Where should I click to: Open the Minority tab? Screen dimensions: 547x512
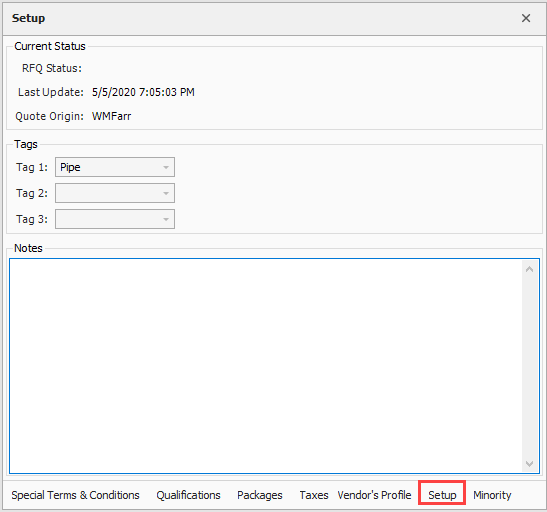[x=492, y=495]
